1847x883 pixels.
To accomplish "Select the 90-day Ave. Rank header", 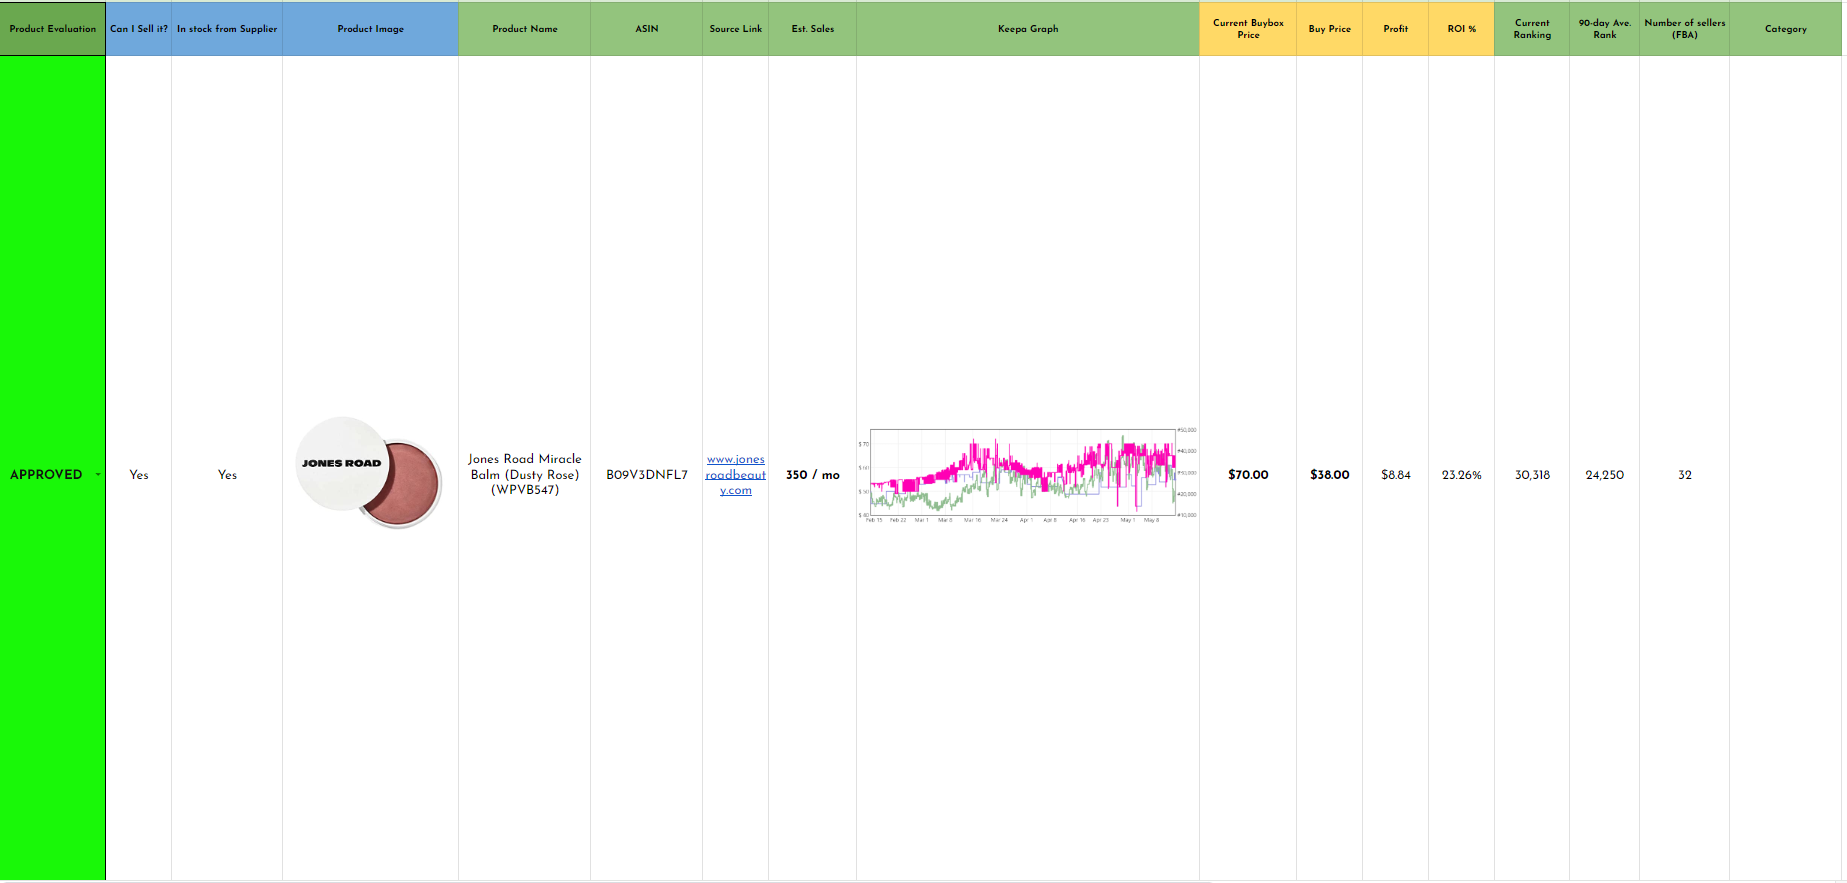I will (x=1605, y=29).
